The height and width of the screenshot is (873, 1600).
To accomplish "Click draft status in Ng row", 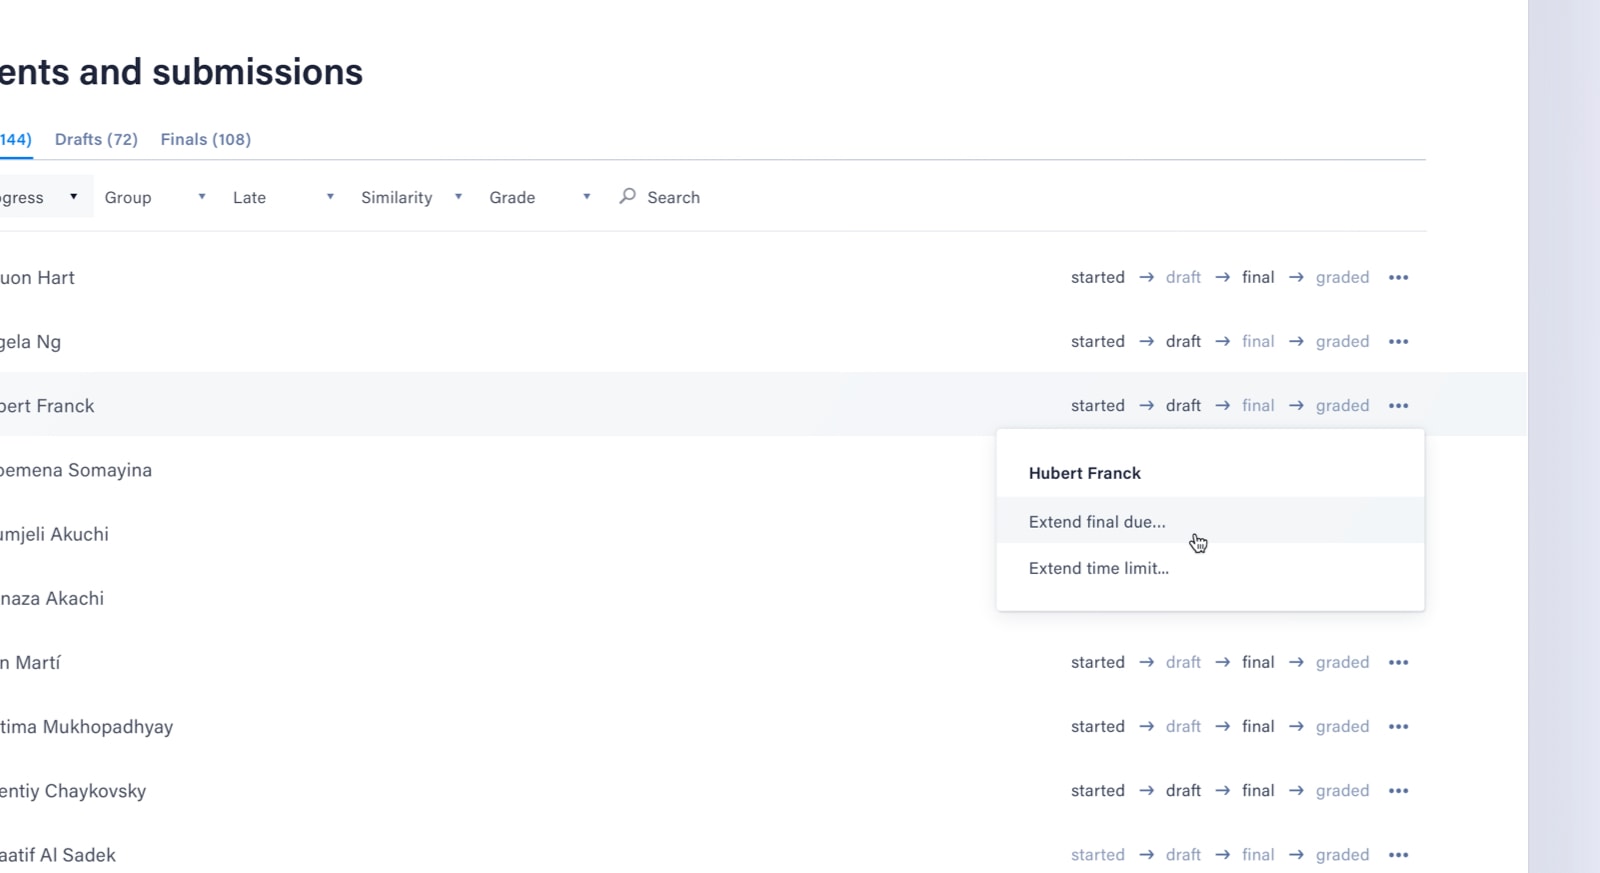I will (1183, 342).
